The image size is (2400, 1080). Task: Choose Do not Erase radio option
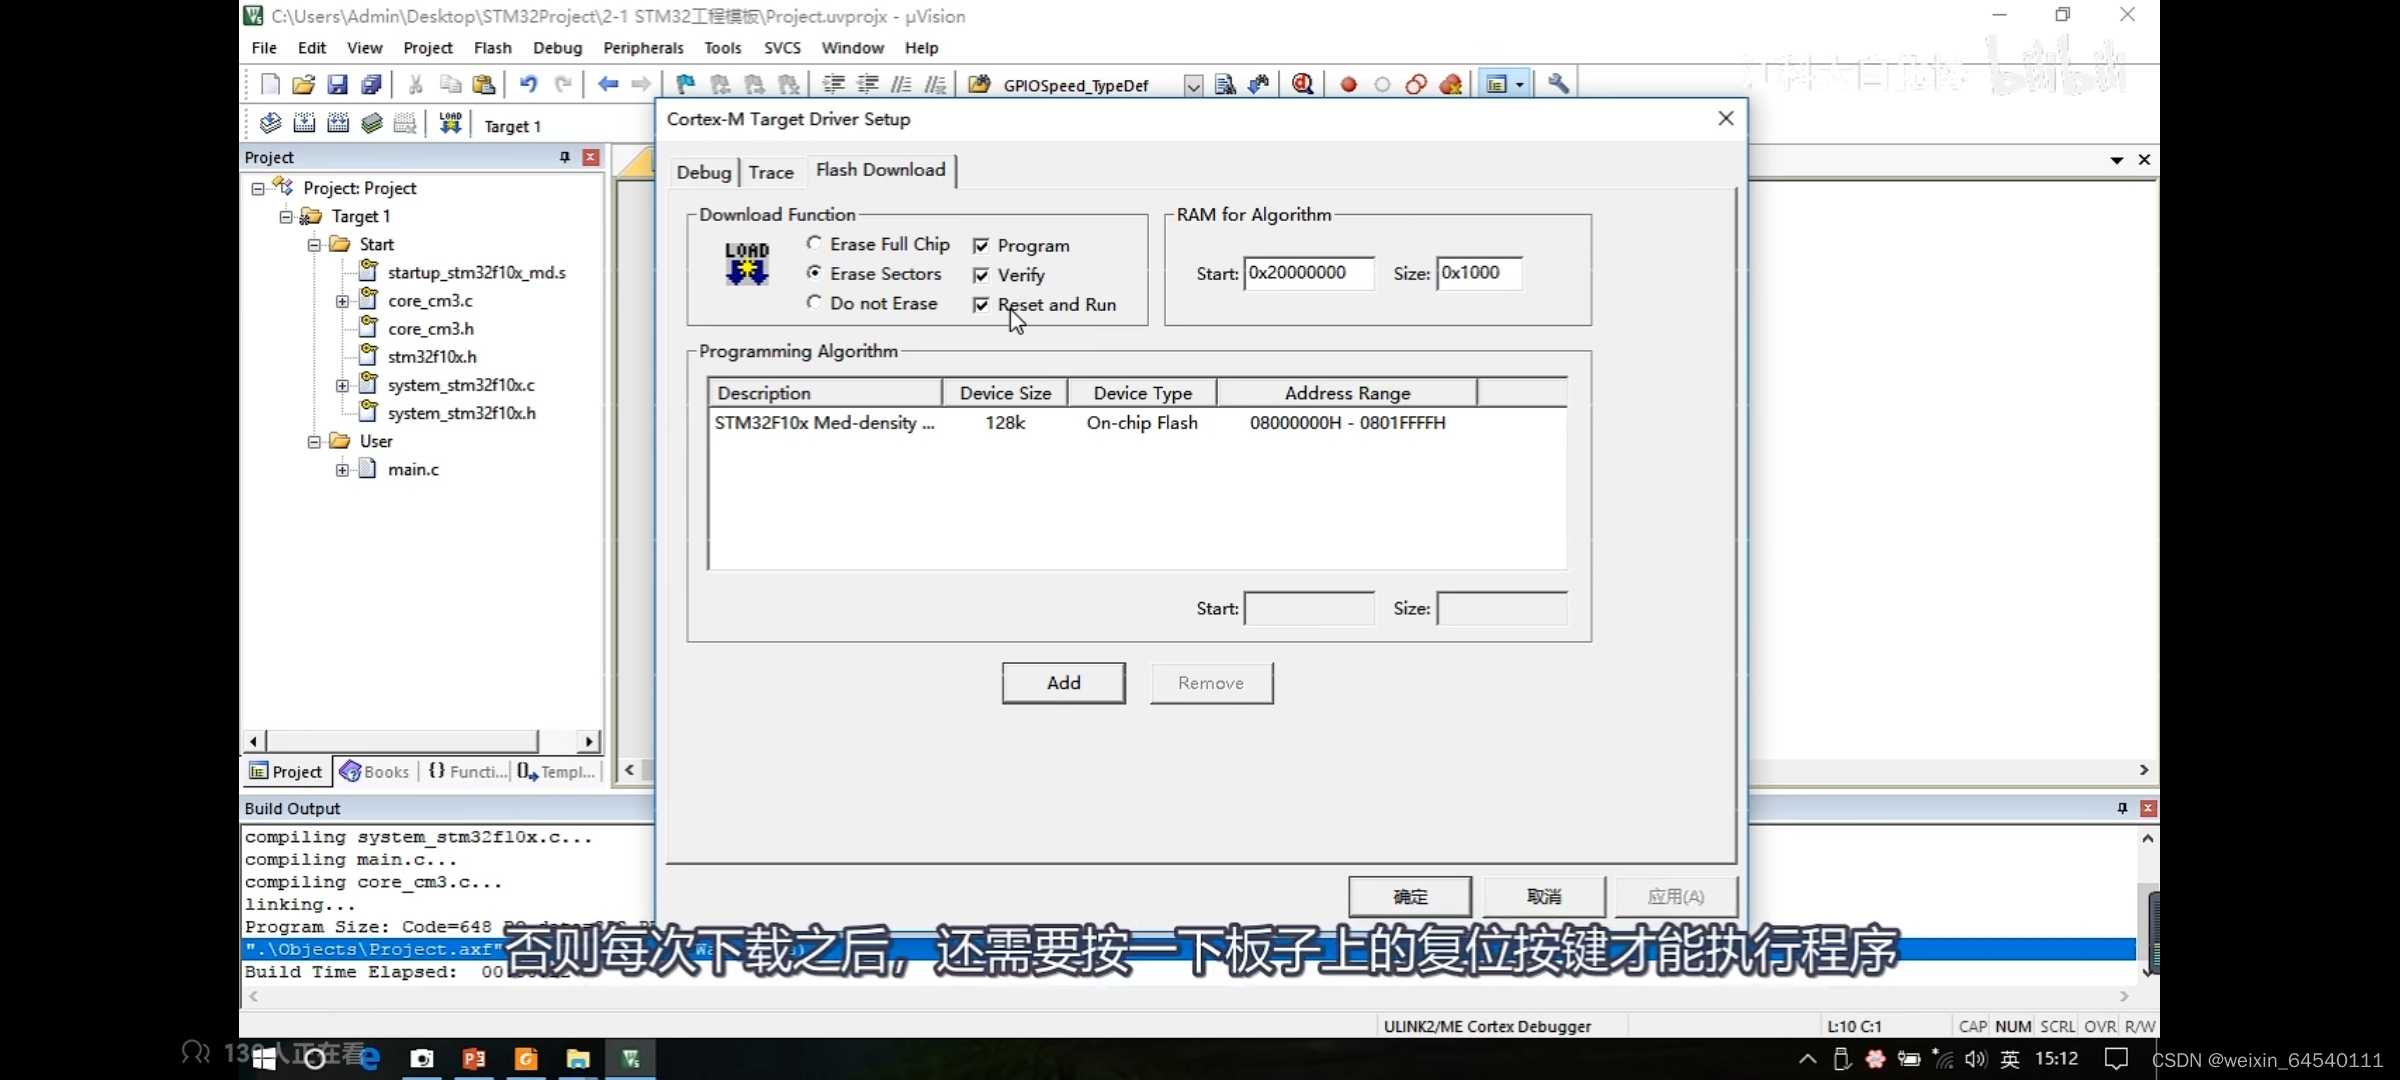point(814,302)
